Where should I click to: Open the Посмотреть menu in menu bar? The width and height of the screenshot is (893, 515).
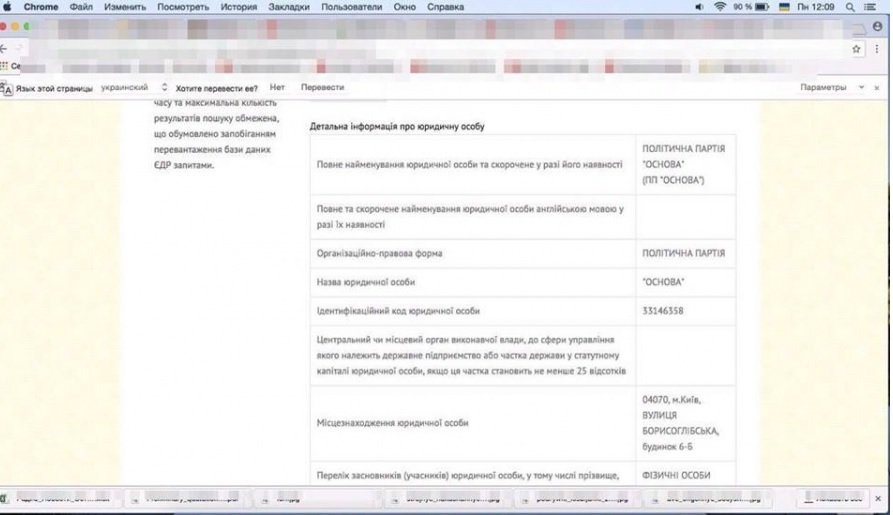pyautogui.click(x=183, y=7)
